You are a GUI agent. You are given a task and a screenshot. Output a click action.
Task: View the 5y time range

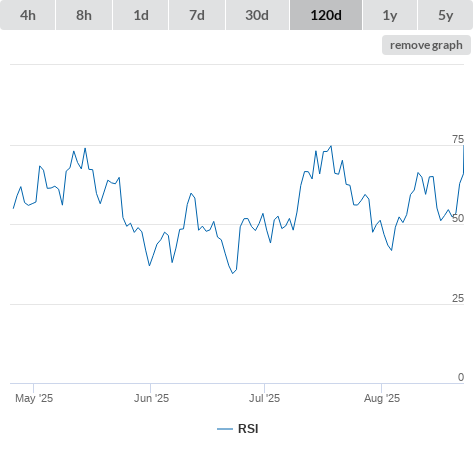[445, 15]
